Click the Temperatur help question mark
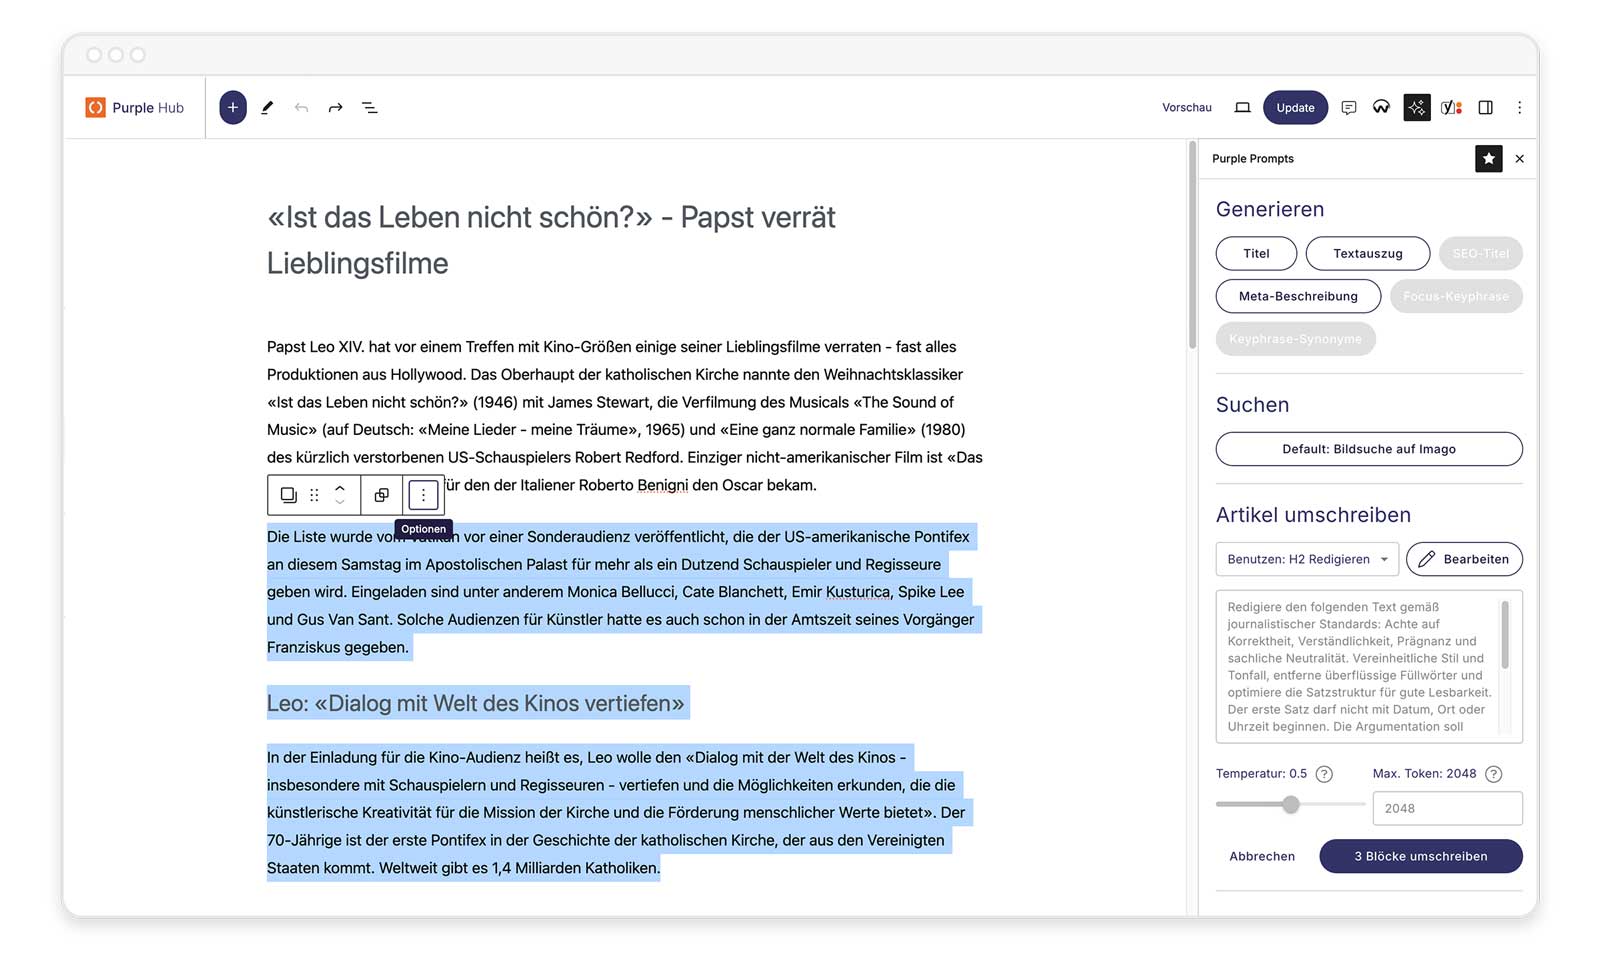 point(1324,774)
